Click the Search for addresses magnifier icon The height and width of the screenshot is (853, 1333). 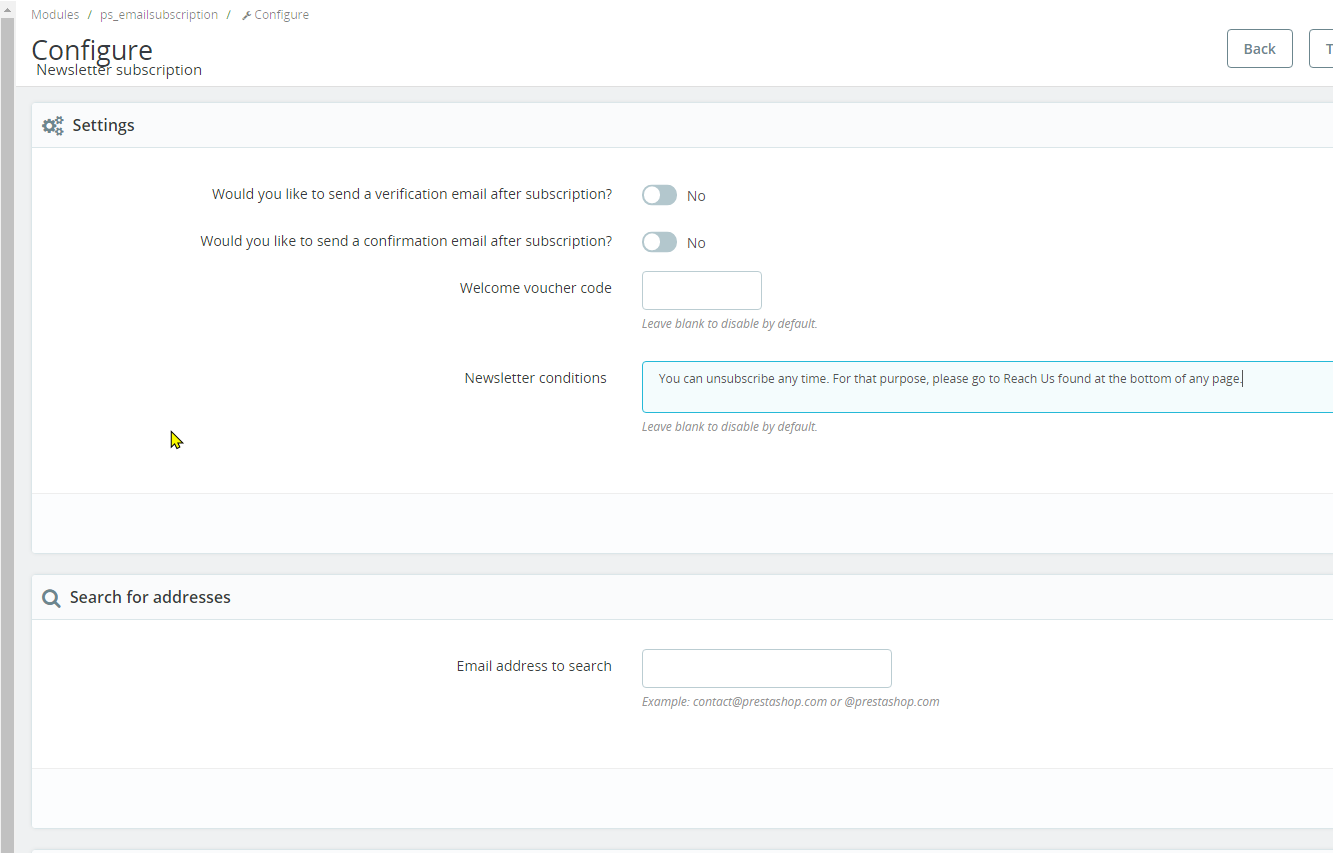pyautogui.click(x=51, y=598)
